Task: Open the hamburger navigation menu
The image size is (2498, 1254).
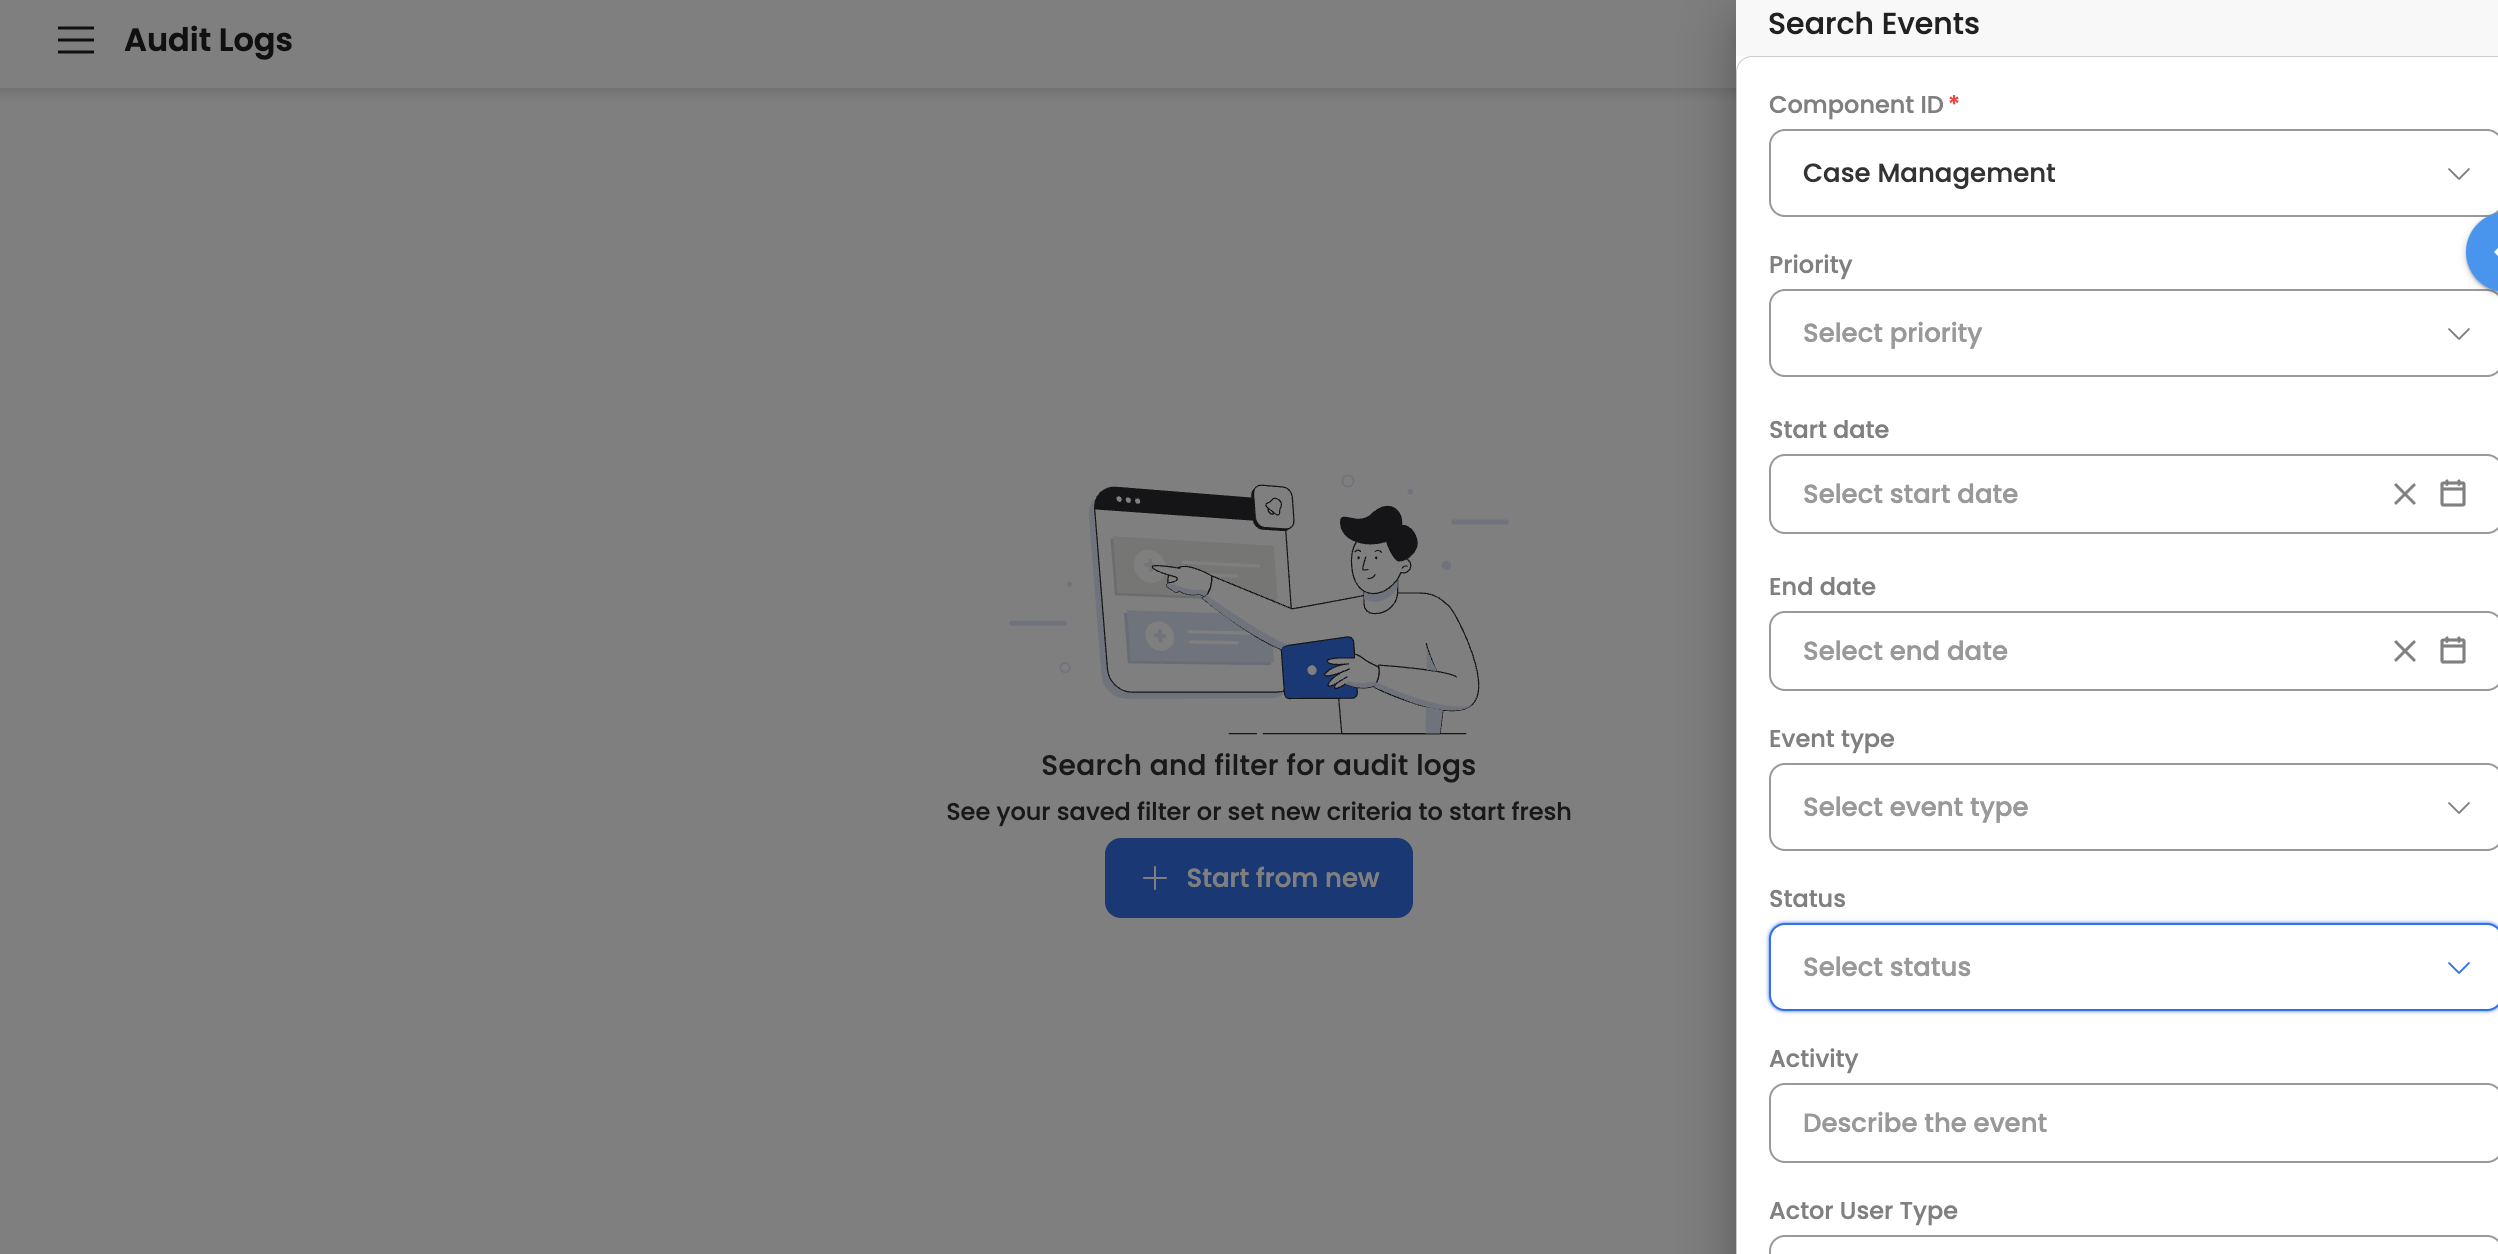Action: pos(75,40)
